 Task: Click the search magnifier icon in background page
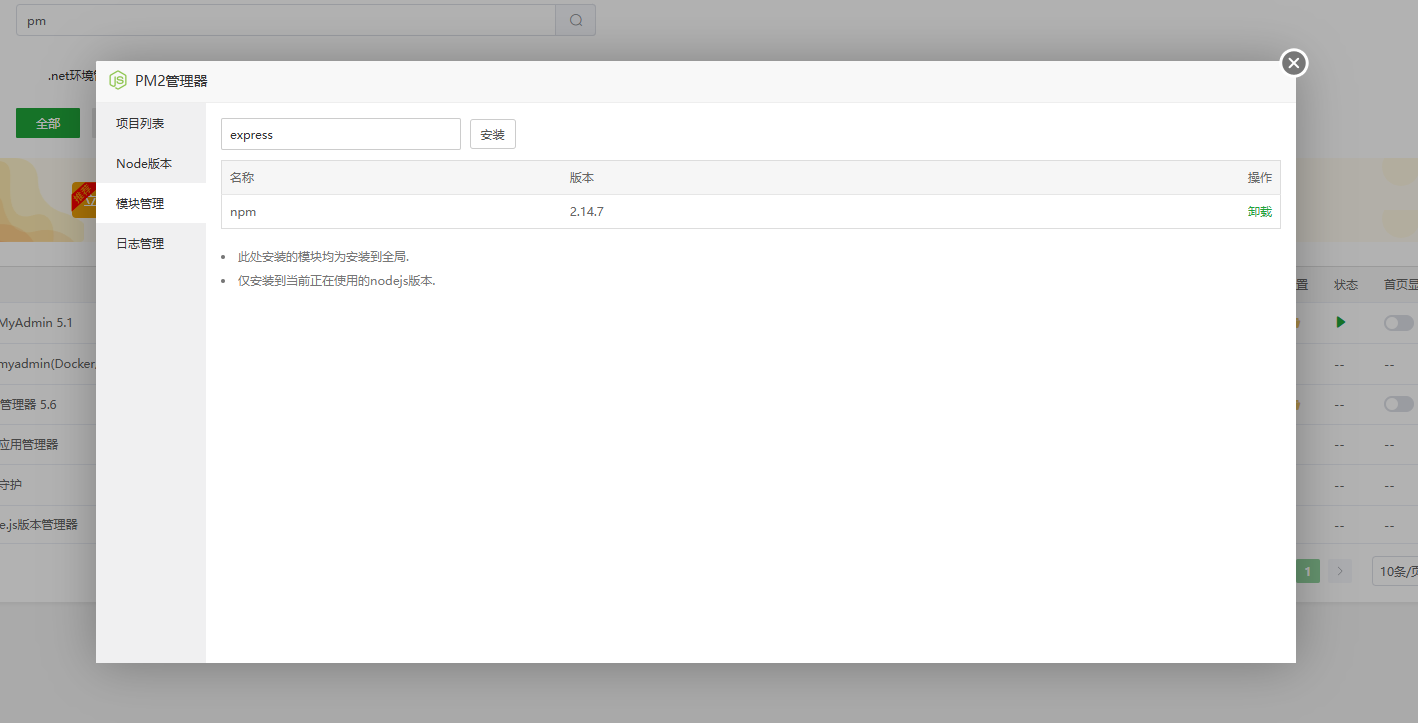point(576,20)
